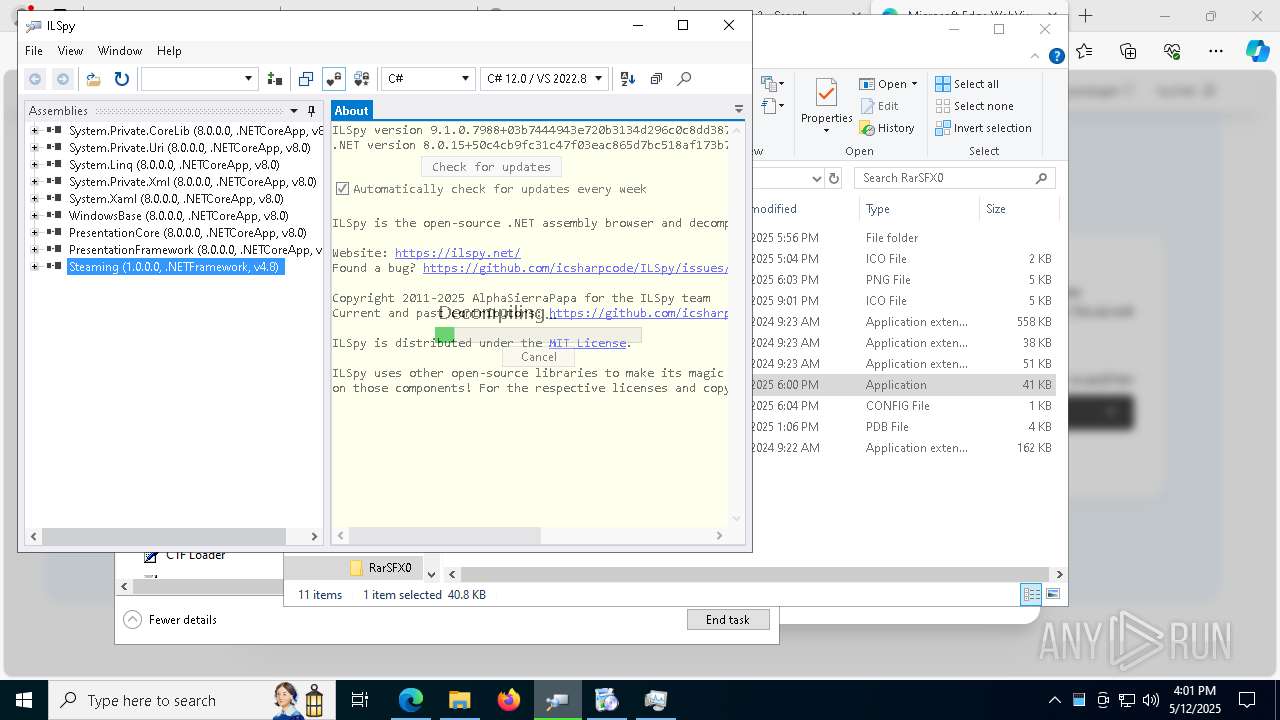Image resolution: width=1280 pixels, height=720 pixels.
Task: Collapse all tree nodes icon
Action: [x=656, y=79]
